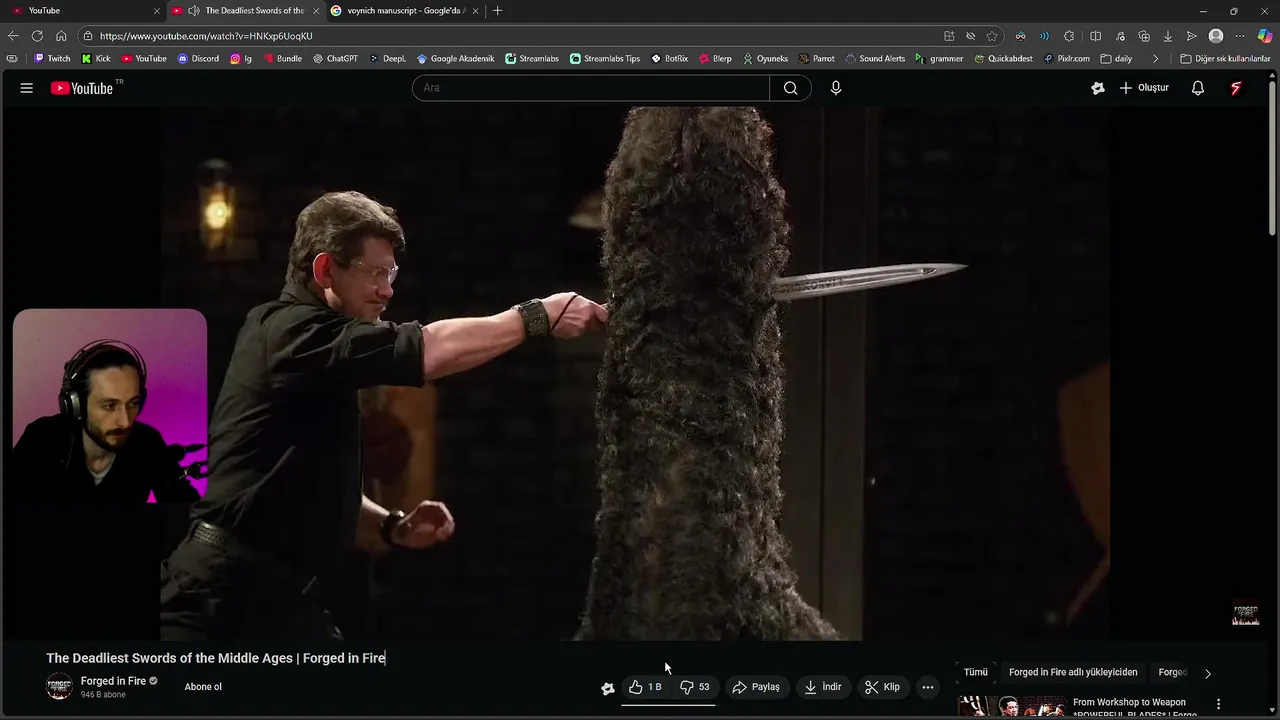
Task: Click the Forged in Fire channel avatar
Action: tap(59, 687)
